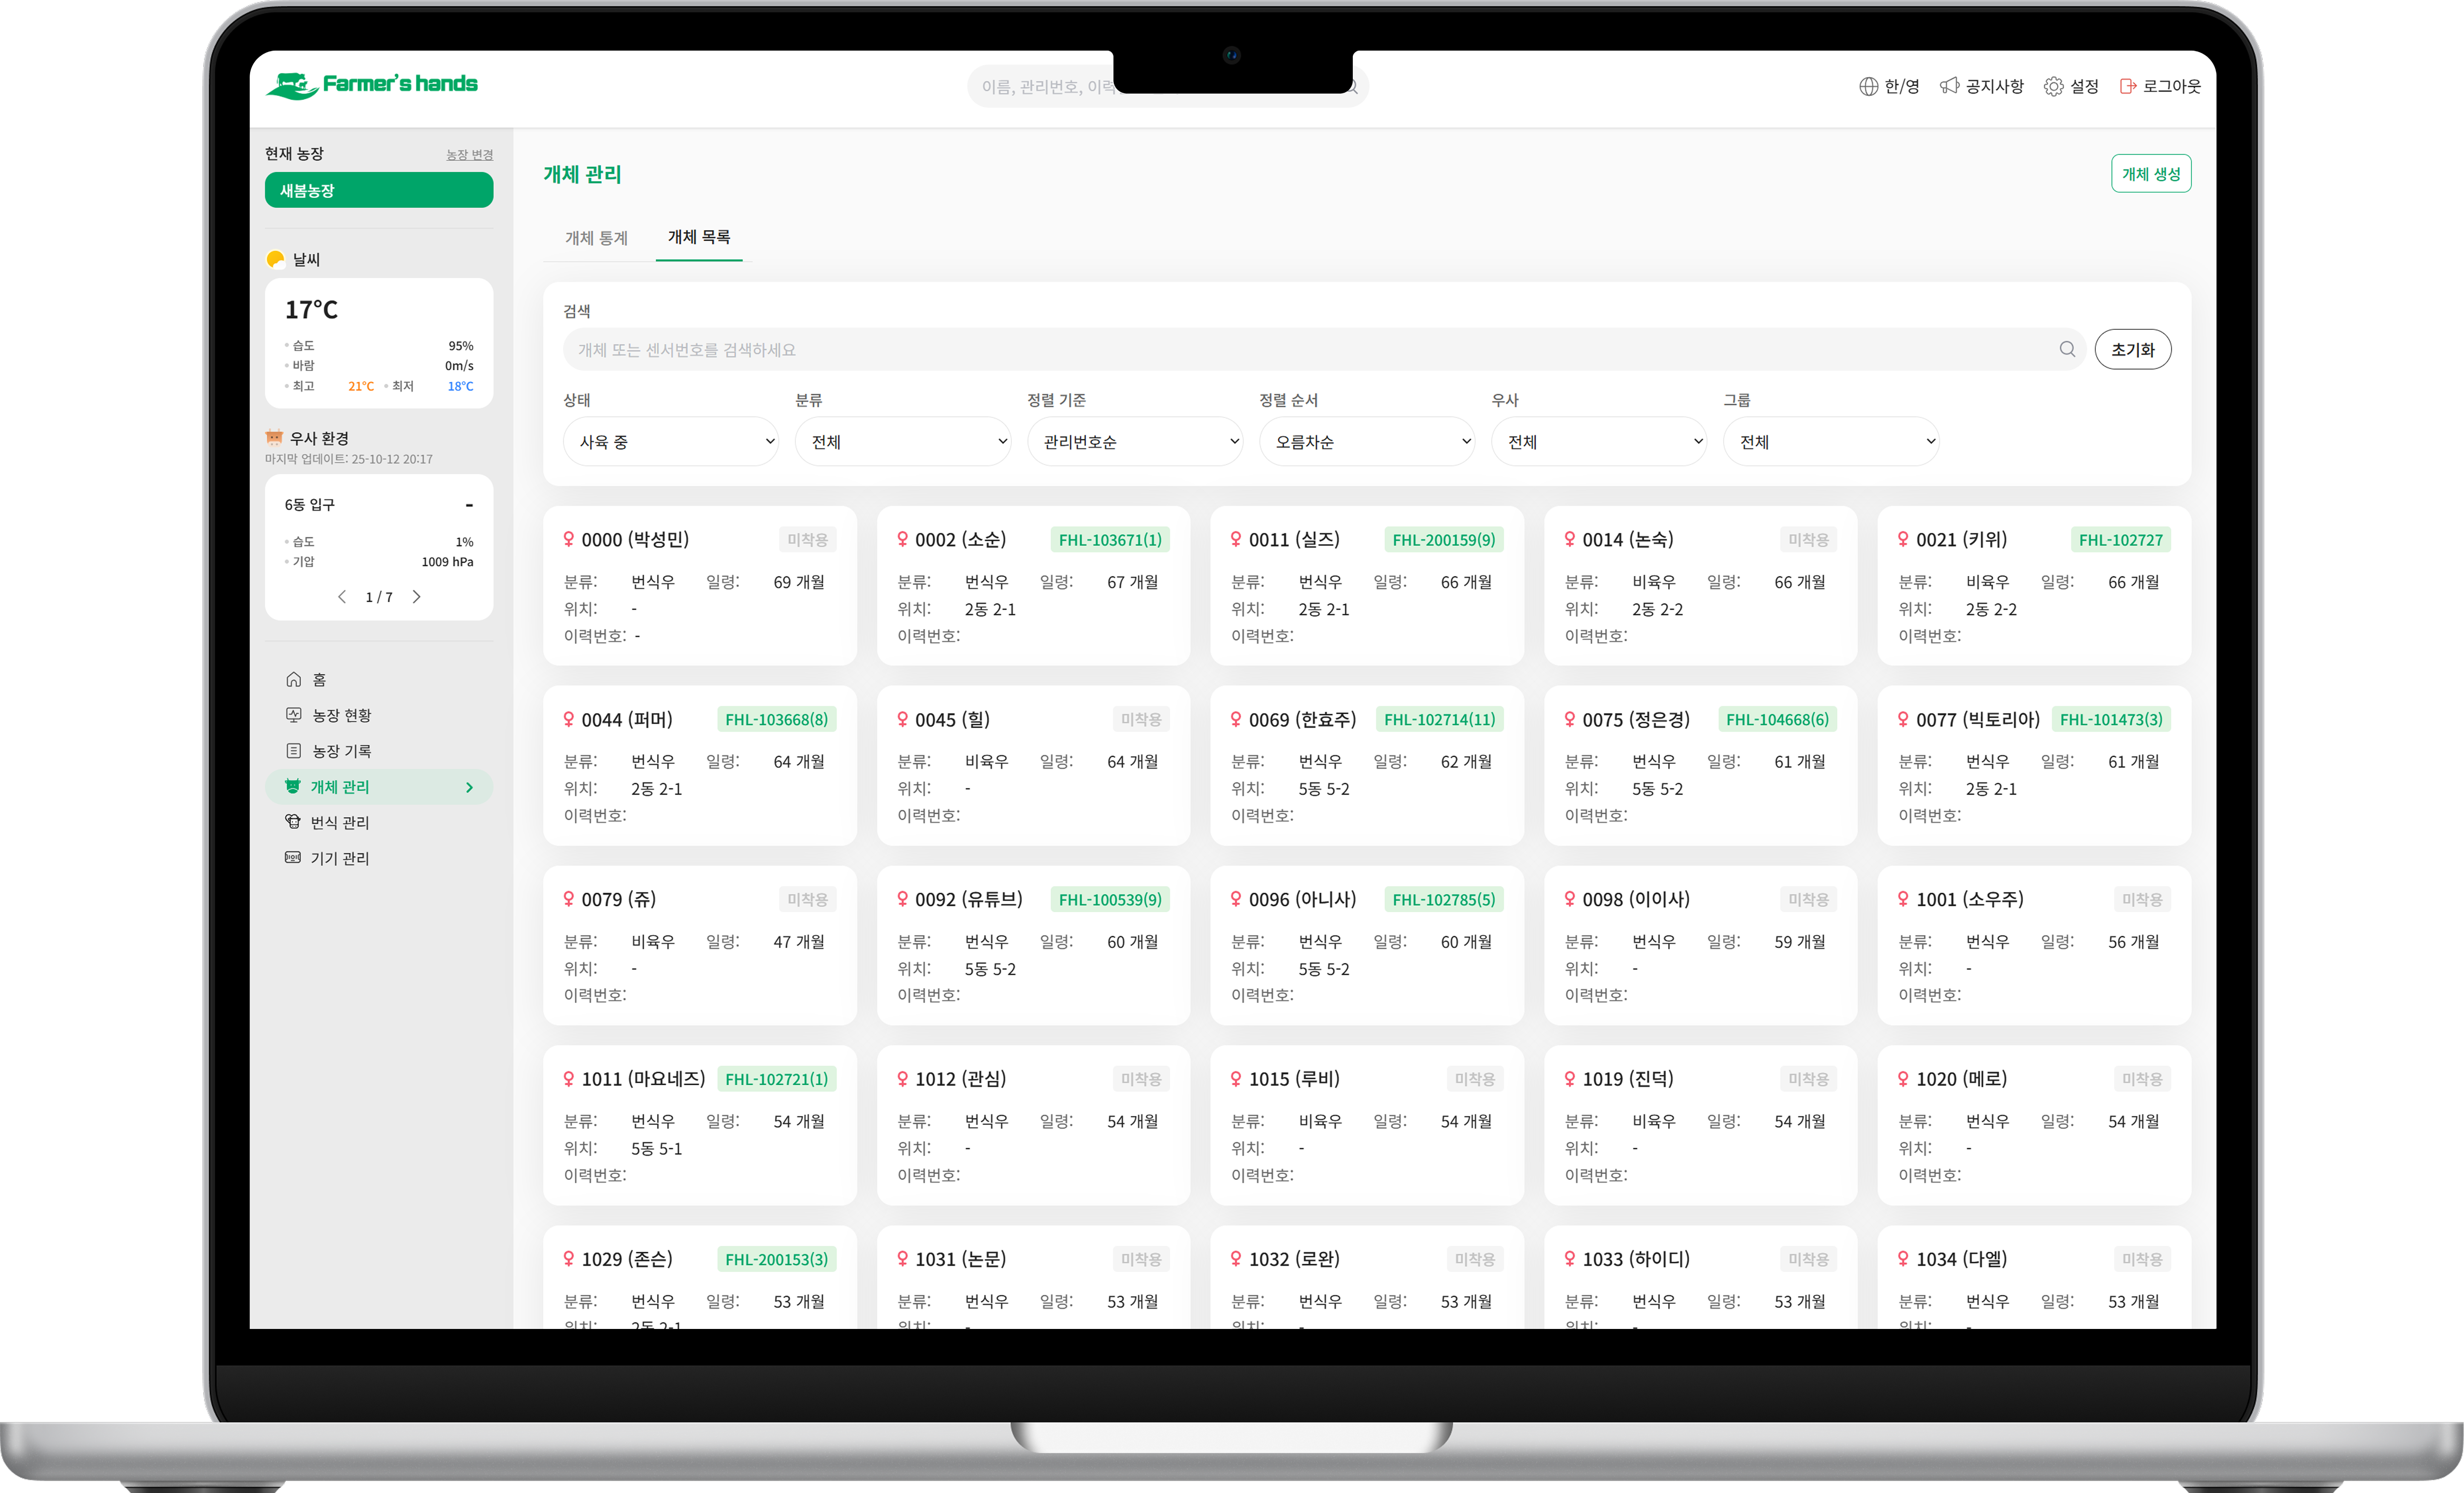Click the 초기화 reset button
The width and height of the screenshot is (2464, 1493).
pyautogui.click(x=2132, y=350)
